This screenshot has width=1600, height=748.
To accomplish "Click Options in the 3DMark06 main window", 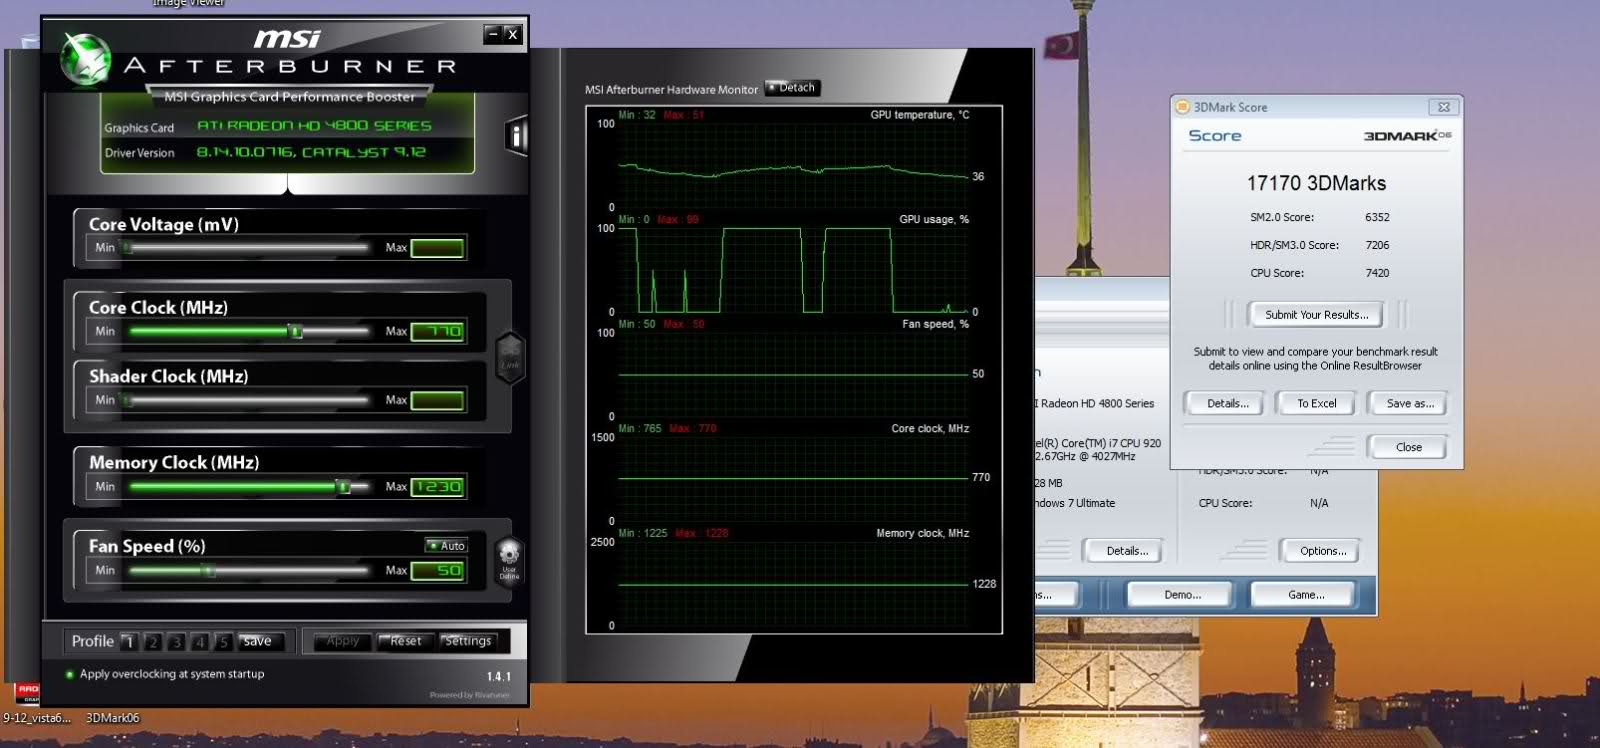I will click(1323, 551).
